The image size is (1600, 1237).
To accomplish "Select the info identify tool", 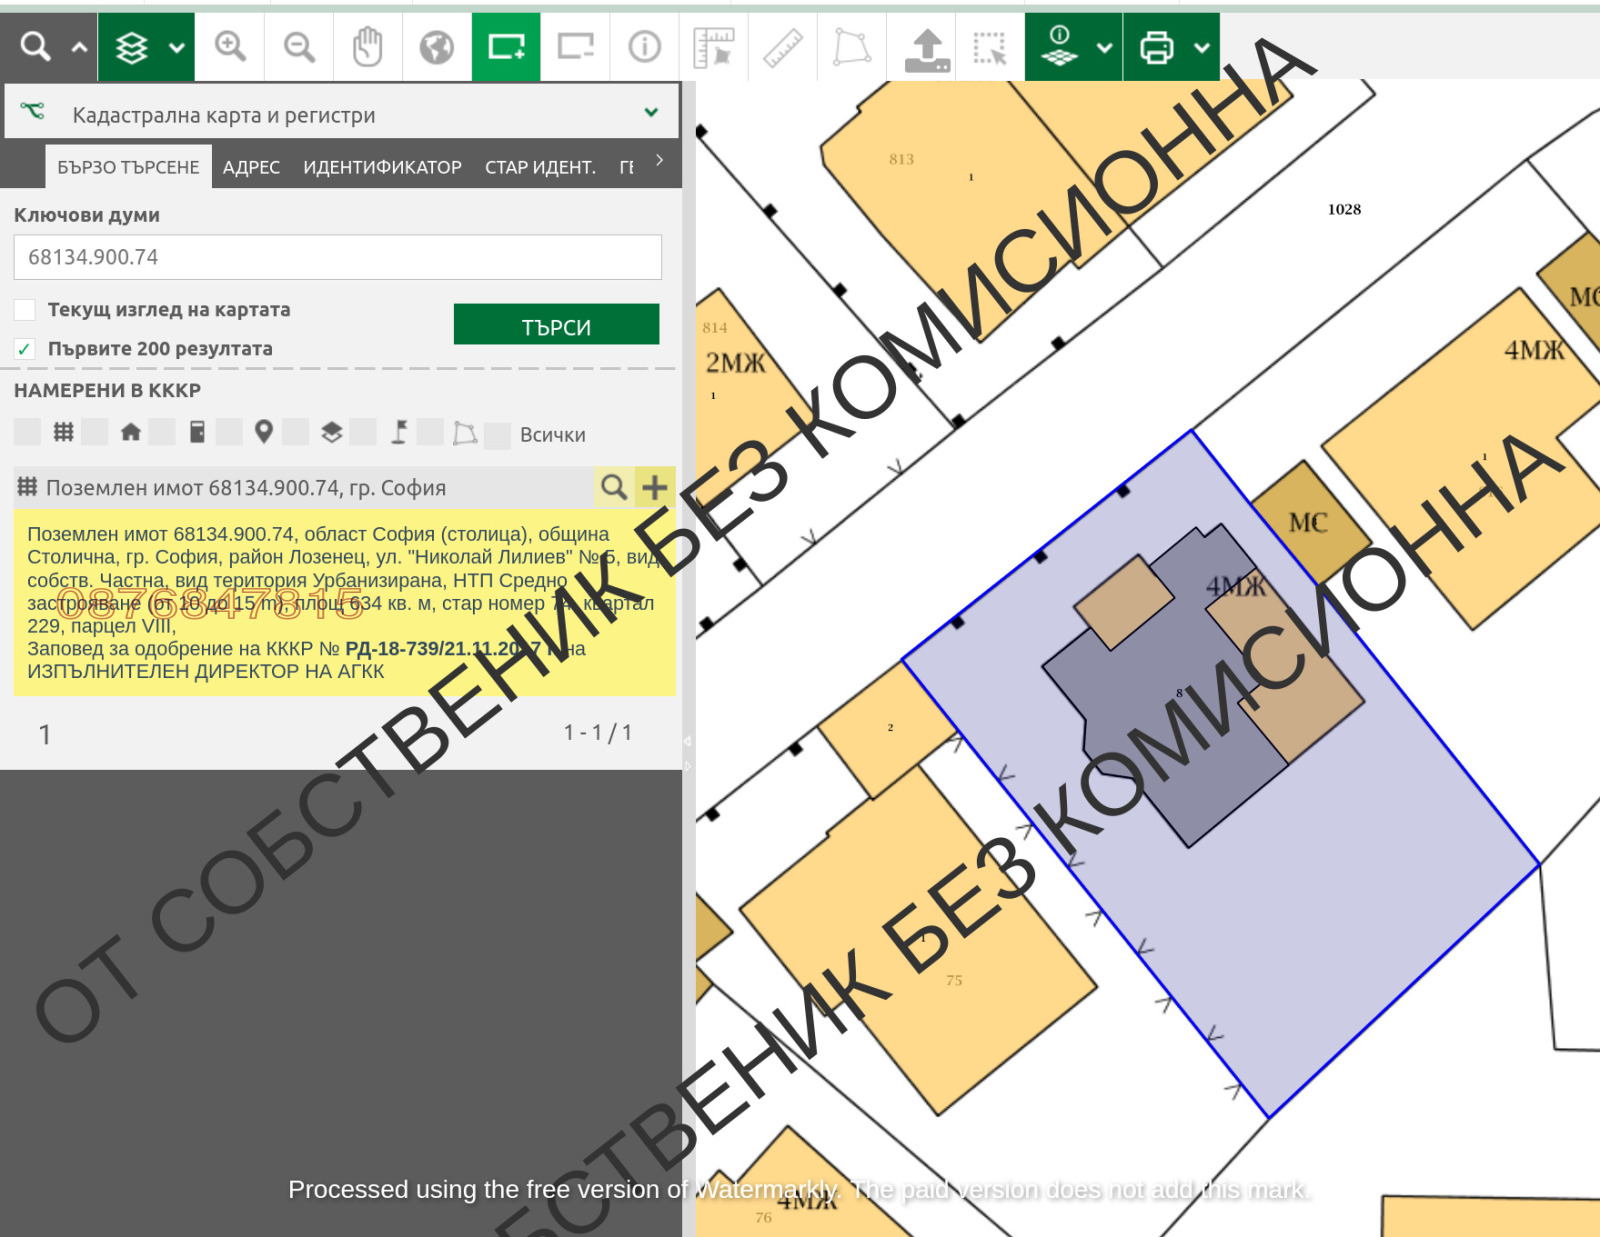I will (x=644, y=47).
